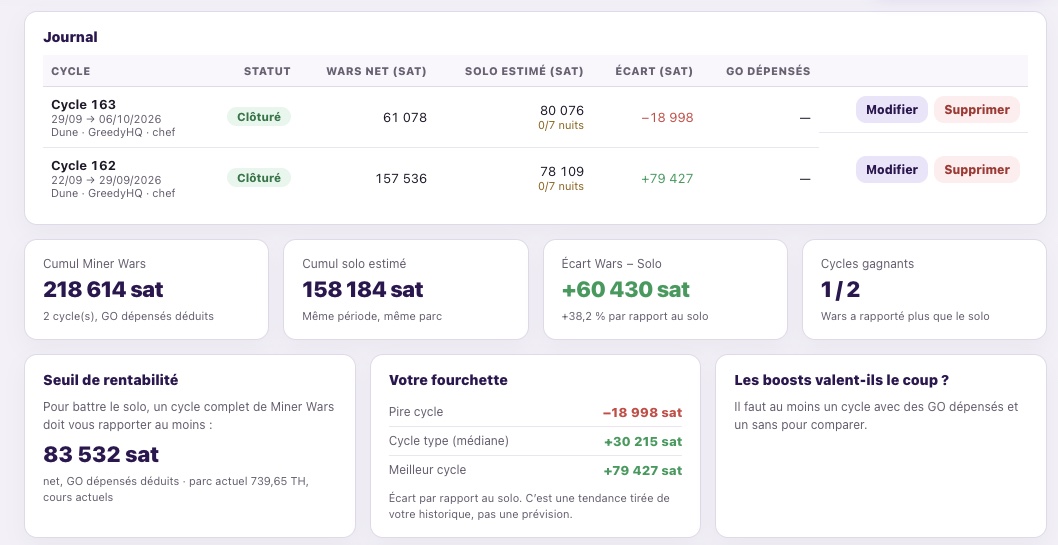
Task: Click the STATUT column header
Action: coord(267,71)
